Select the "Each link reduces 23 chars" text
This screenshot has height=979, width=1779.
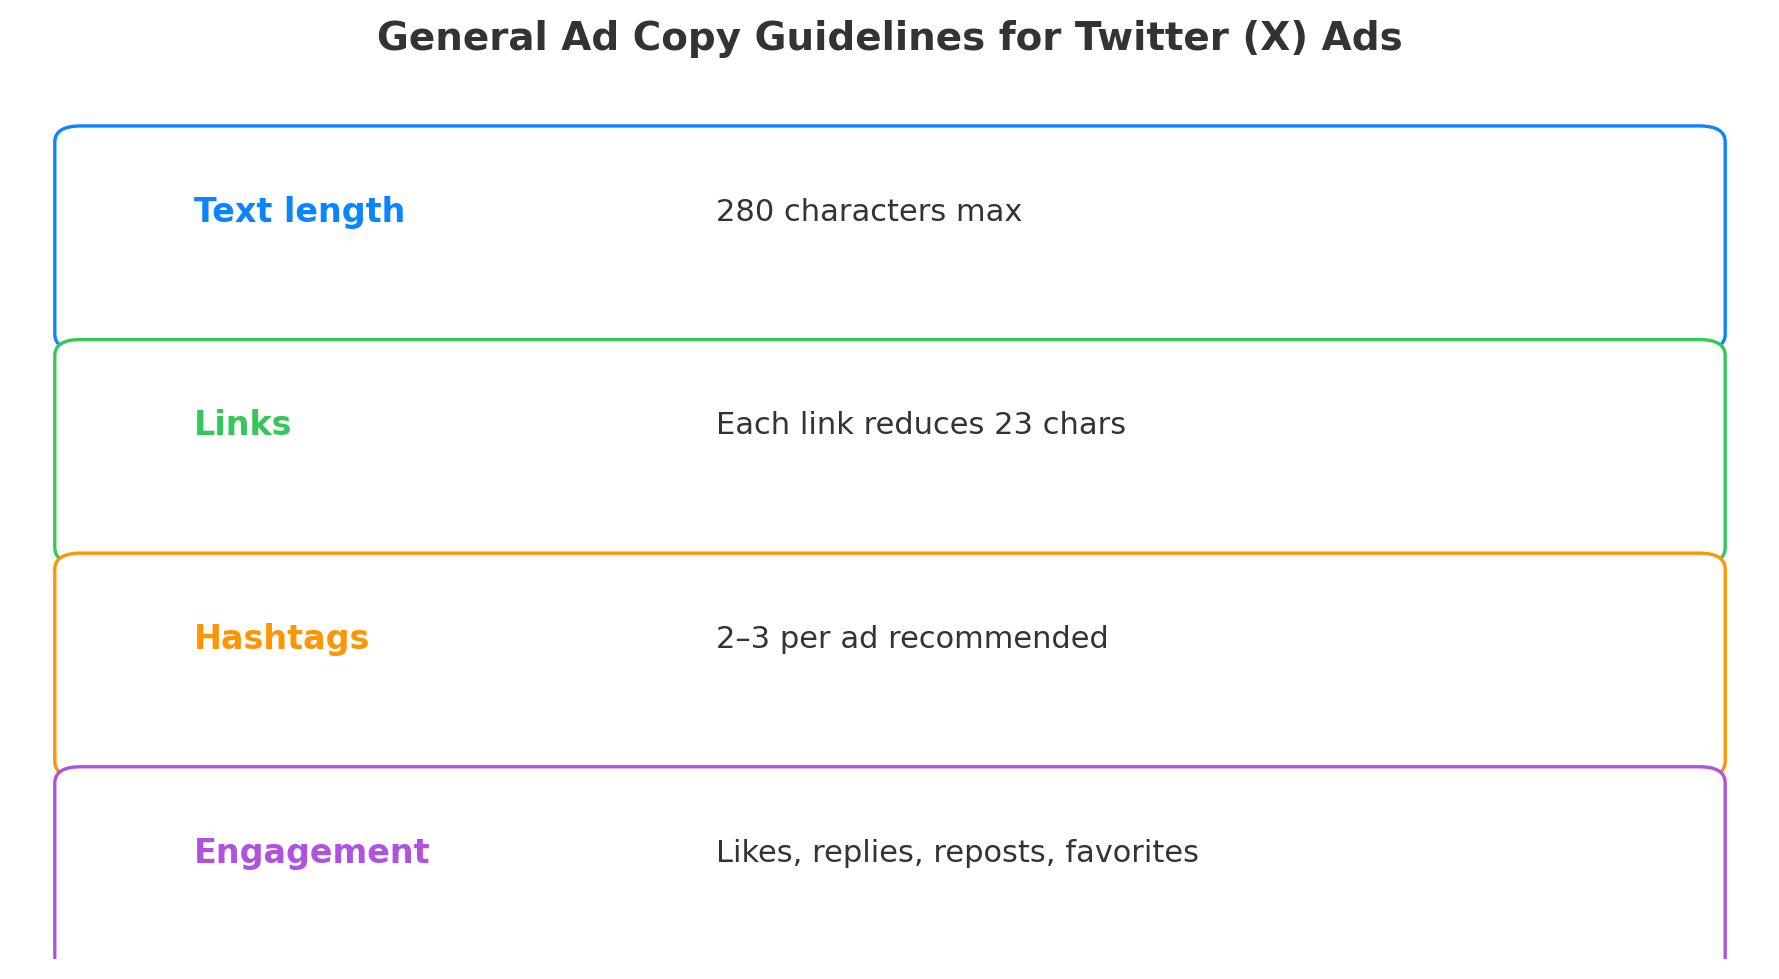pos(920,425)
